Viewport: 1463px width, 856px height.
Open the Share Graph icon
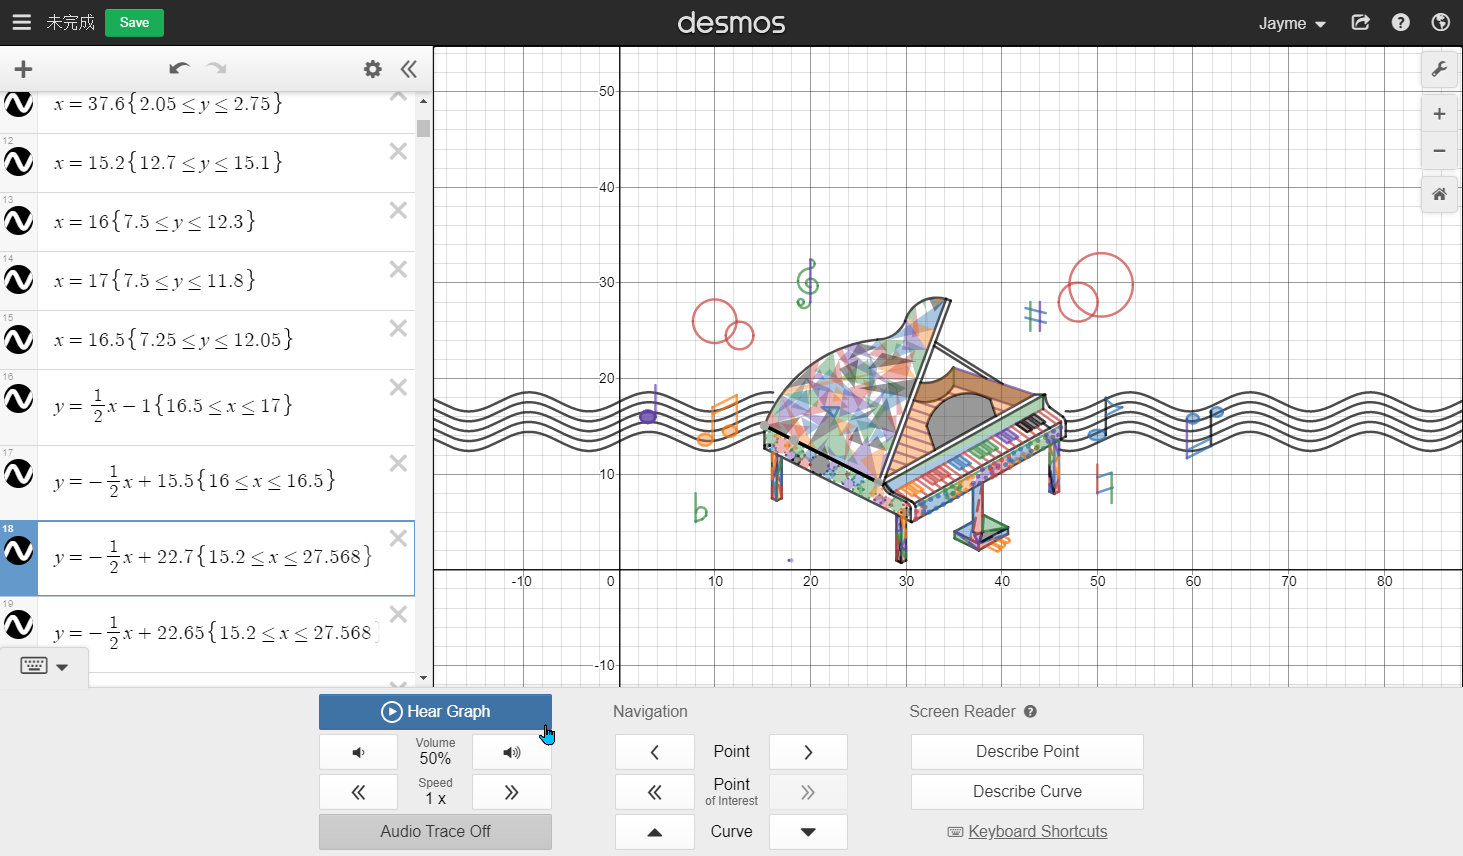click(x=1360, y=22)
